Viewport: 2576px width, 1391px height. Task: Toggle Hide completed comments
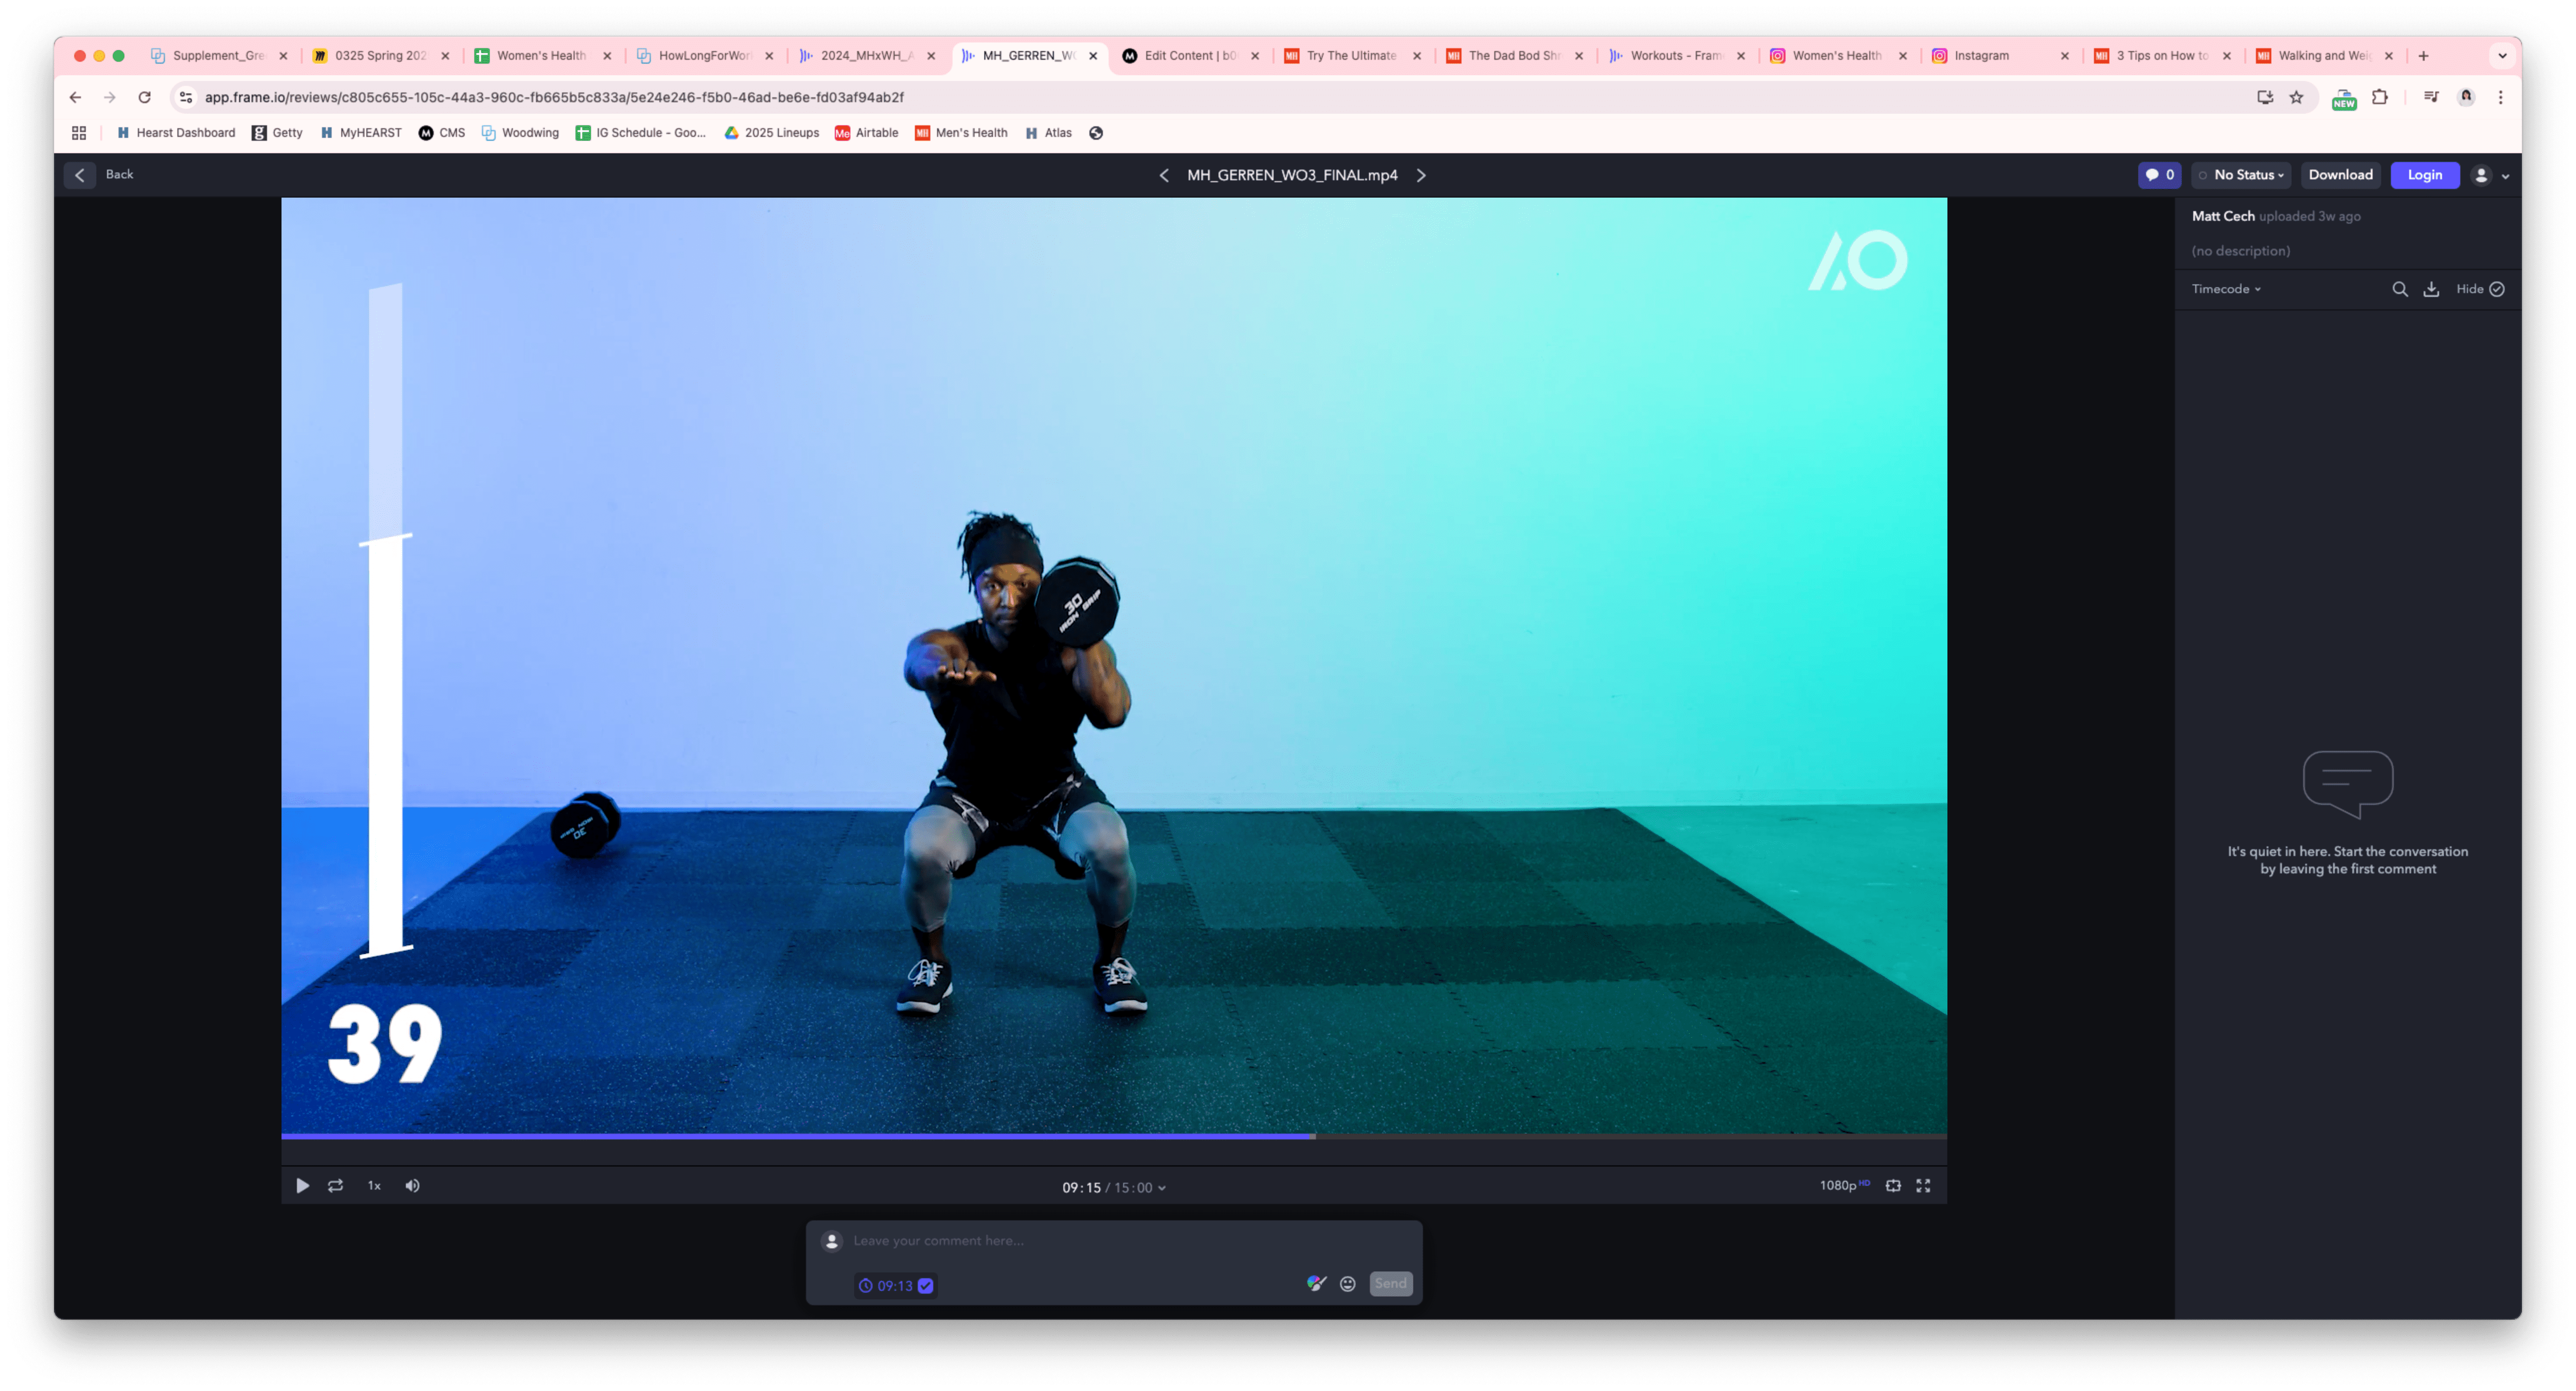click(x=2480, y=289)
